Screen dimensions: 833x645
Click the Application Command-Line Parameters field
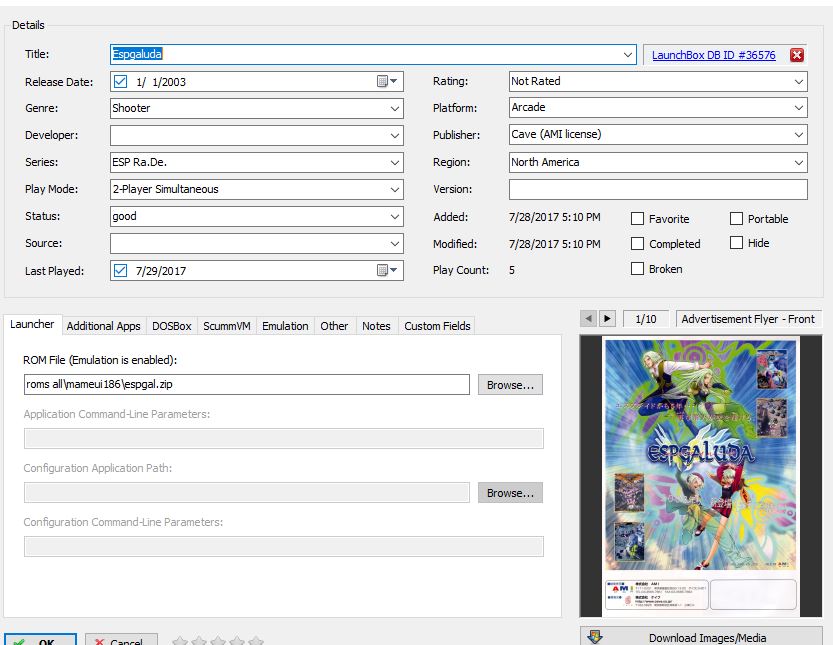pyautogui.click(x=284, y=438)
